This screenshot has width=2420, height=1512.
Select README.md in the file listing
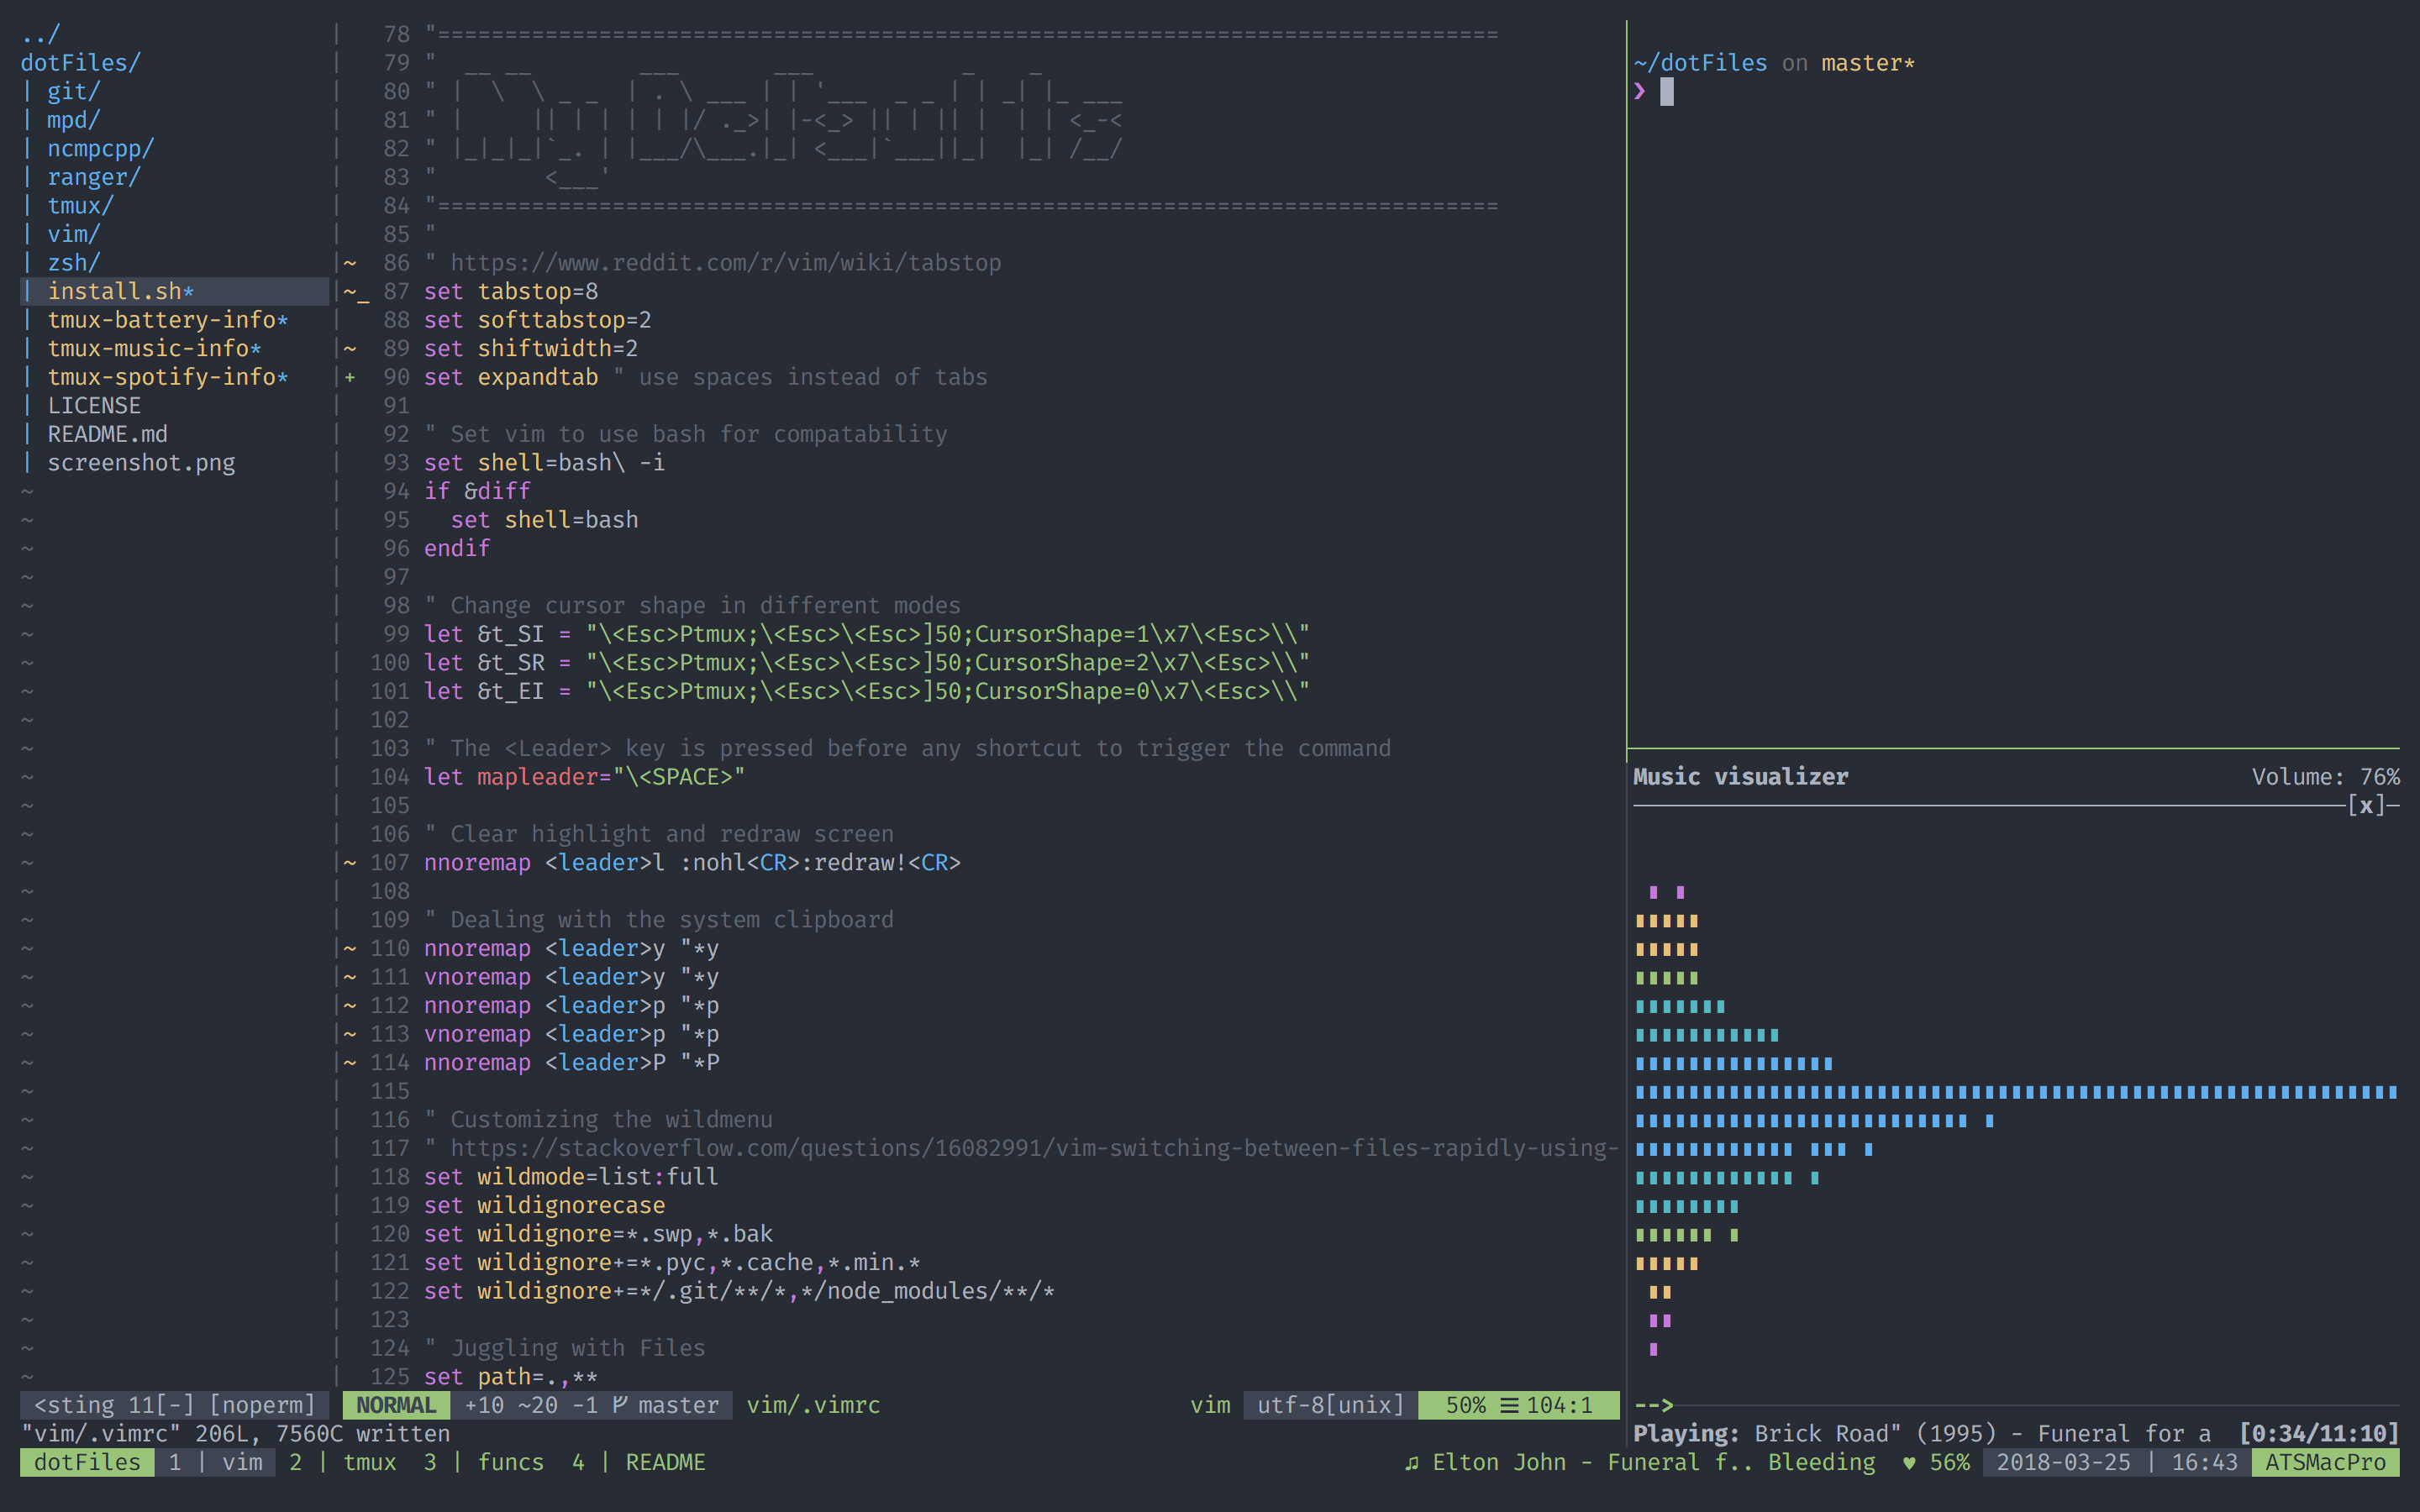pos(107,435)
